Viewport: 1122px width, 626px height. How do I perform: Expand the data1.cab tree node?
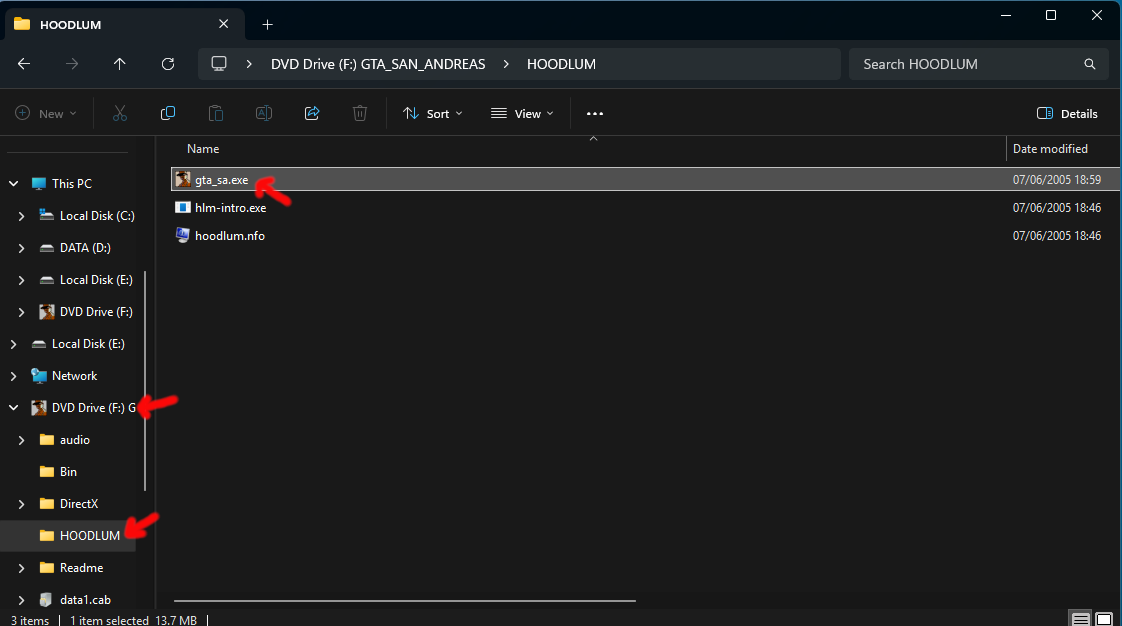pyautogui.click(x=21, y=600)
